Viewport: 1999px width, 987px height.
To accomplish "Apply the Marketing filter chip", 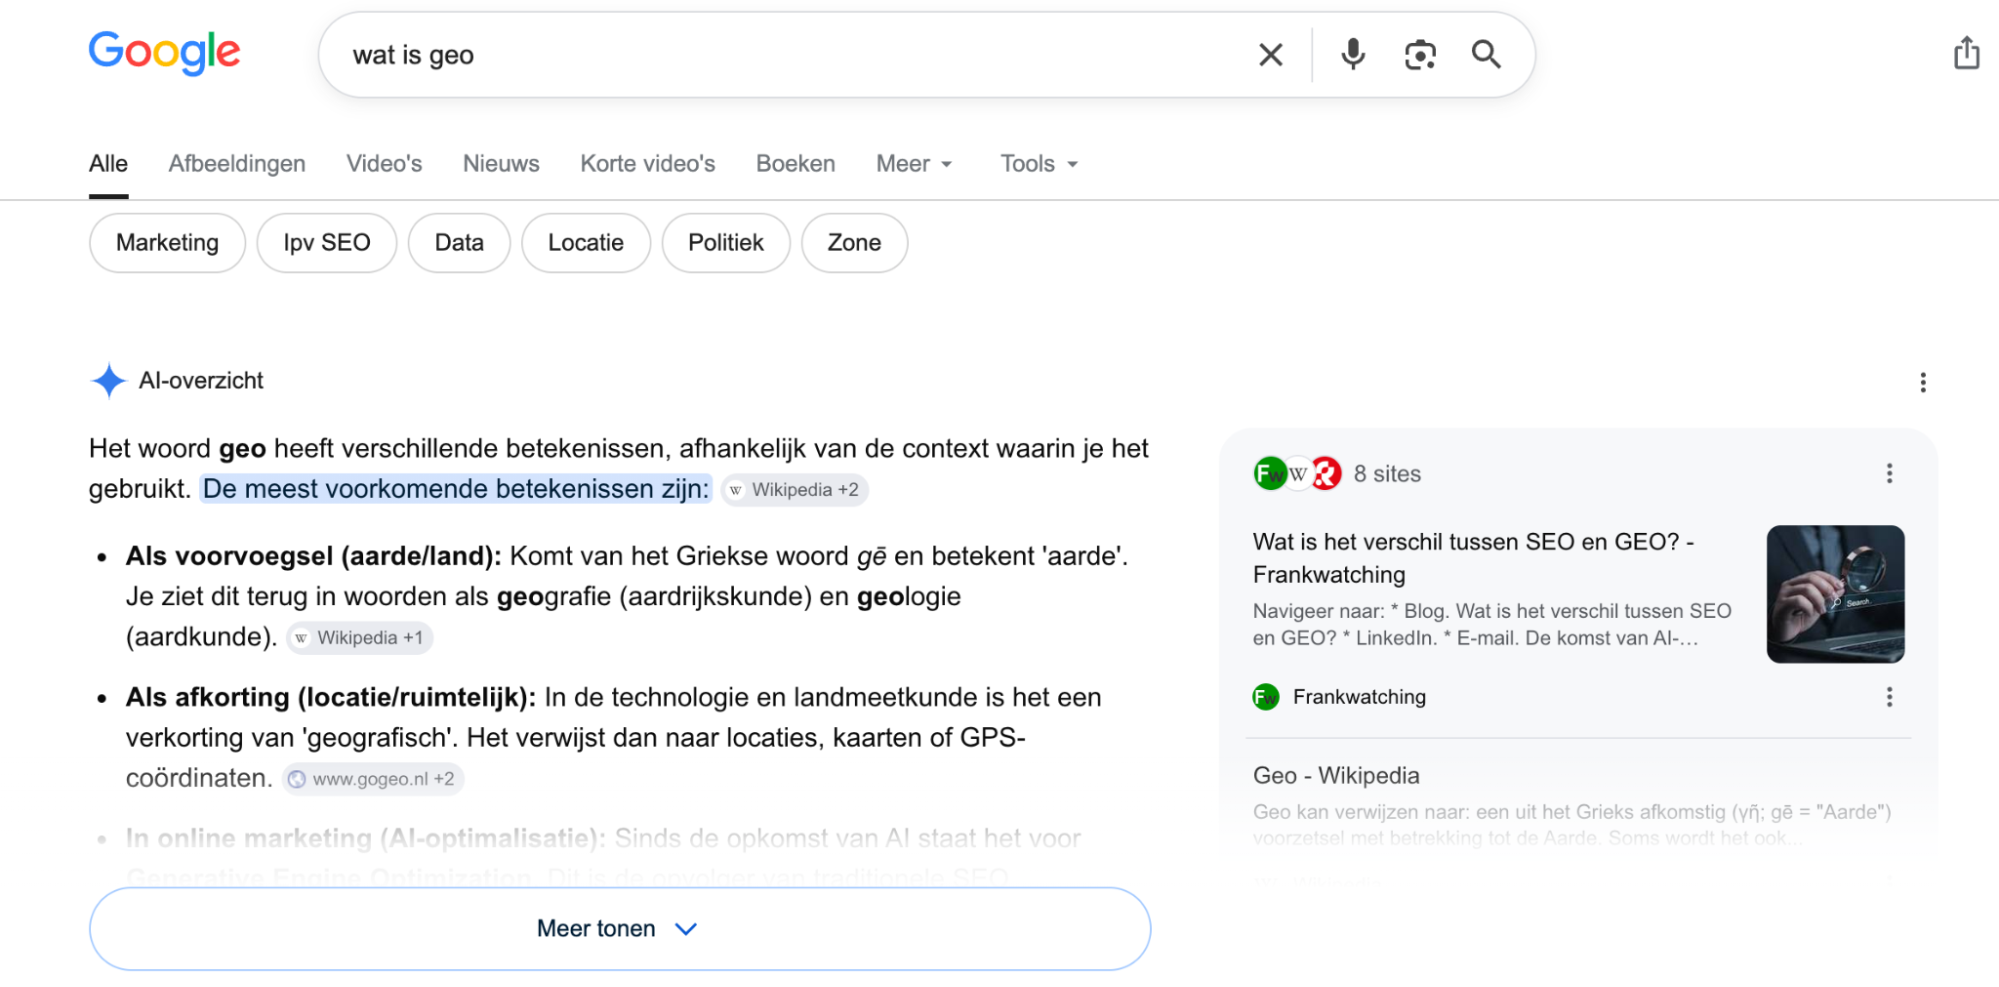I will pyautogui.click(x=167, y=243).
